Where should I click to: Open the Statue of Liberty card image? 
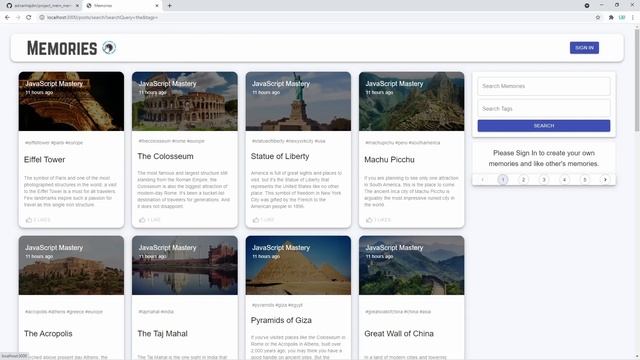click(x=298, y=101)
